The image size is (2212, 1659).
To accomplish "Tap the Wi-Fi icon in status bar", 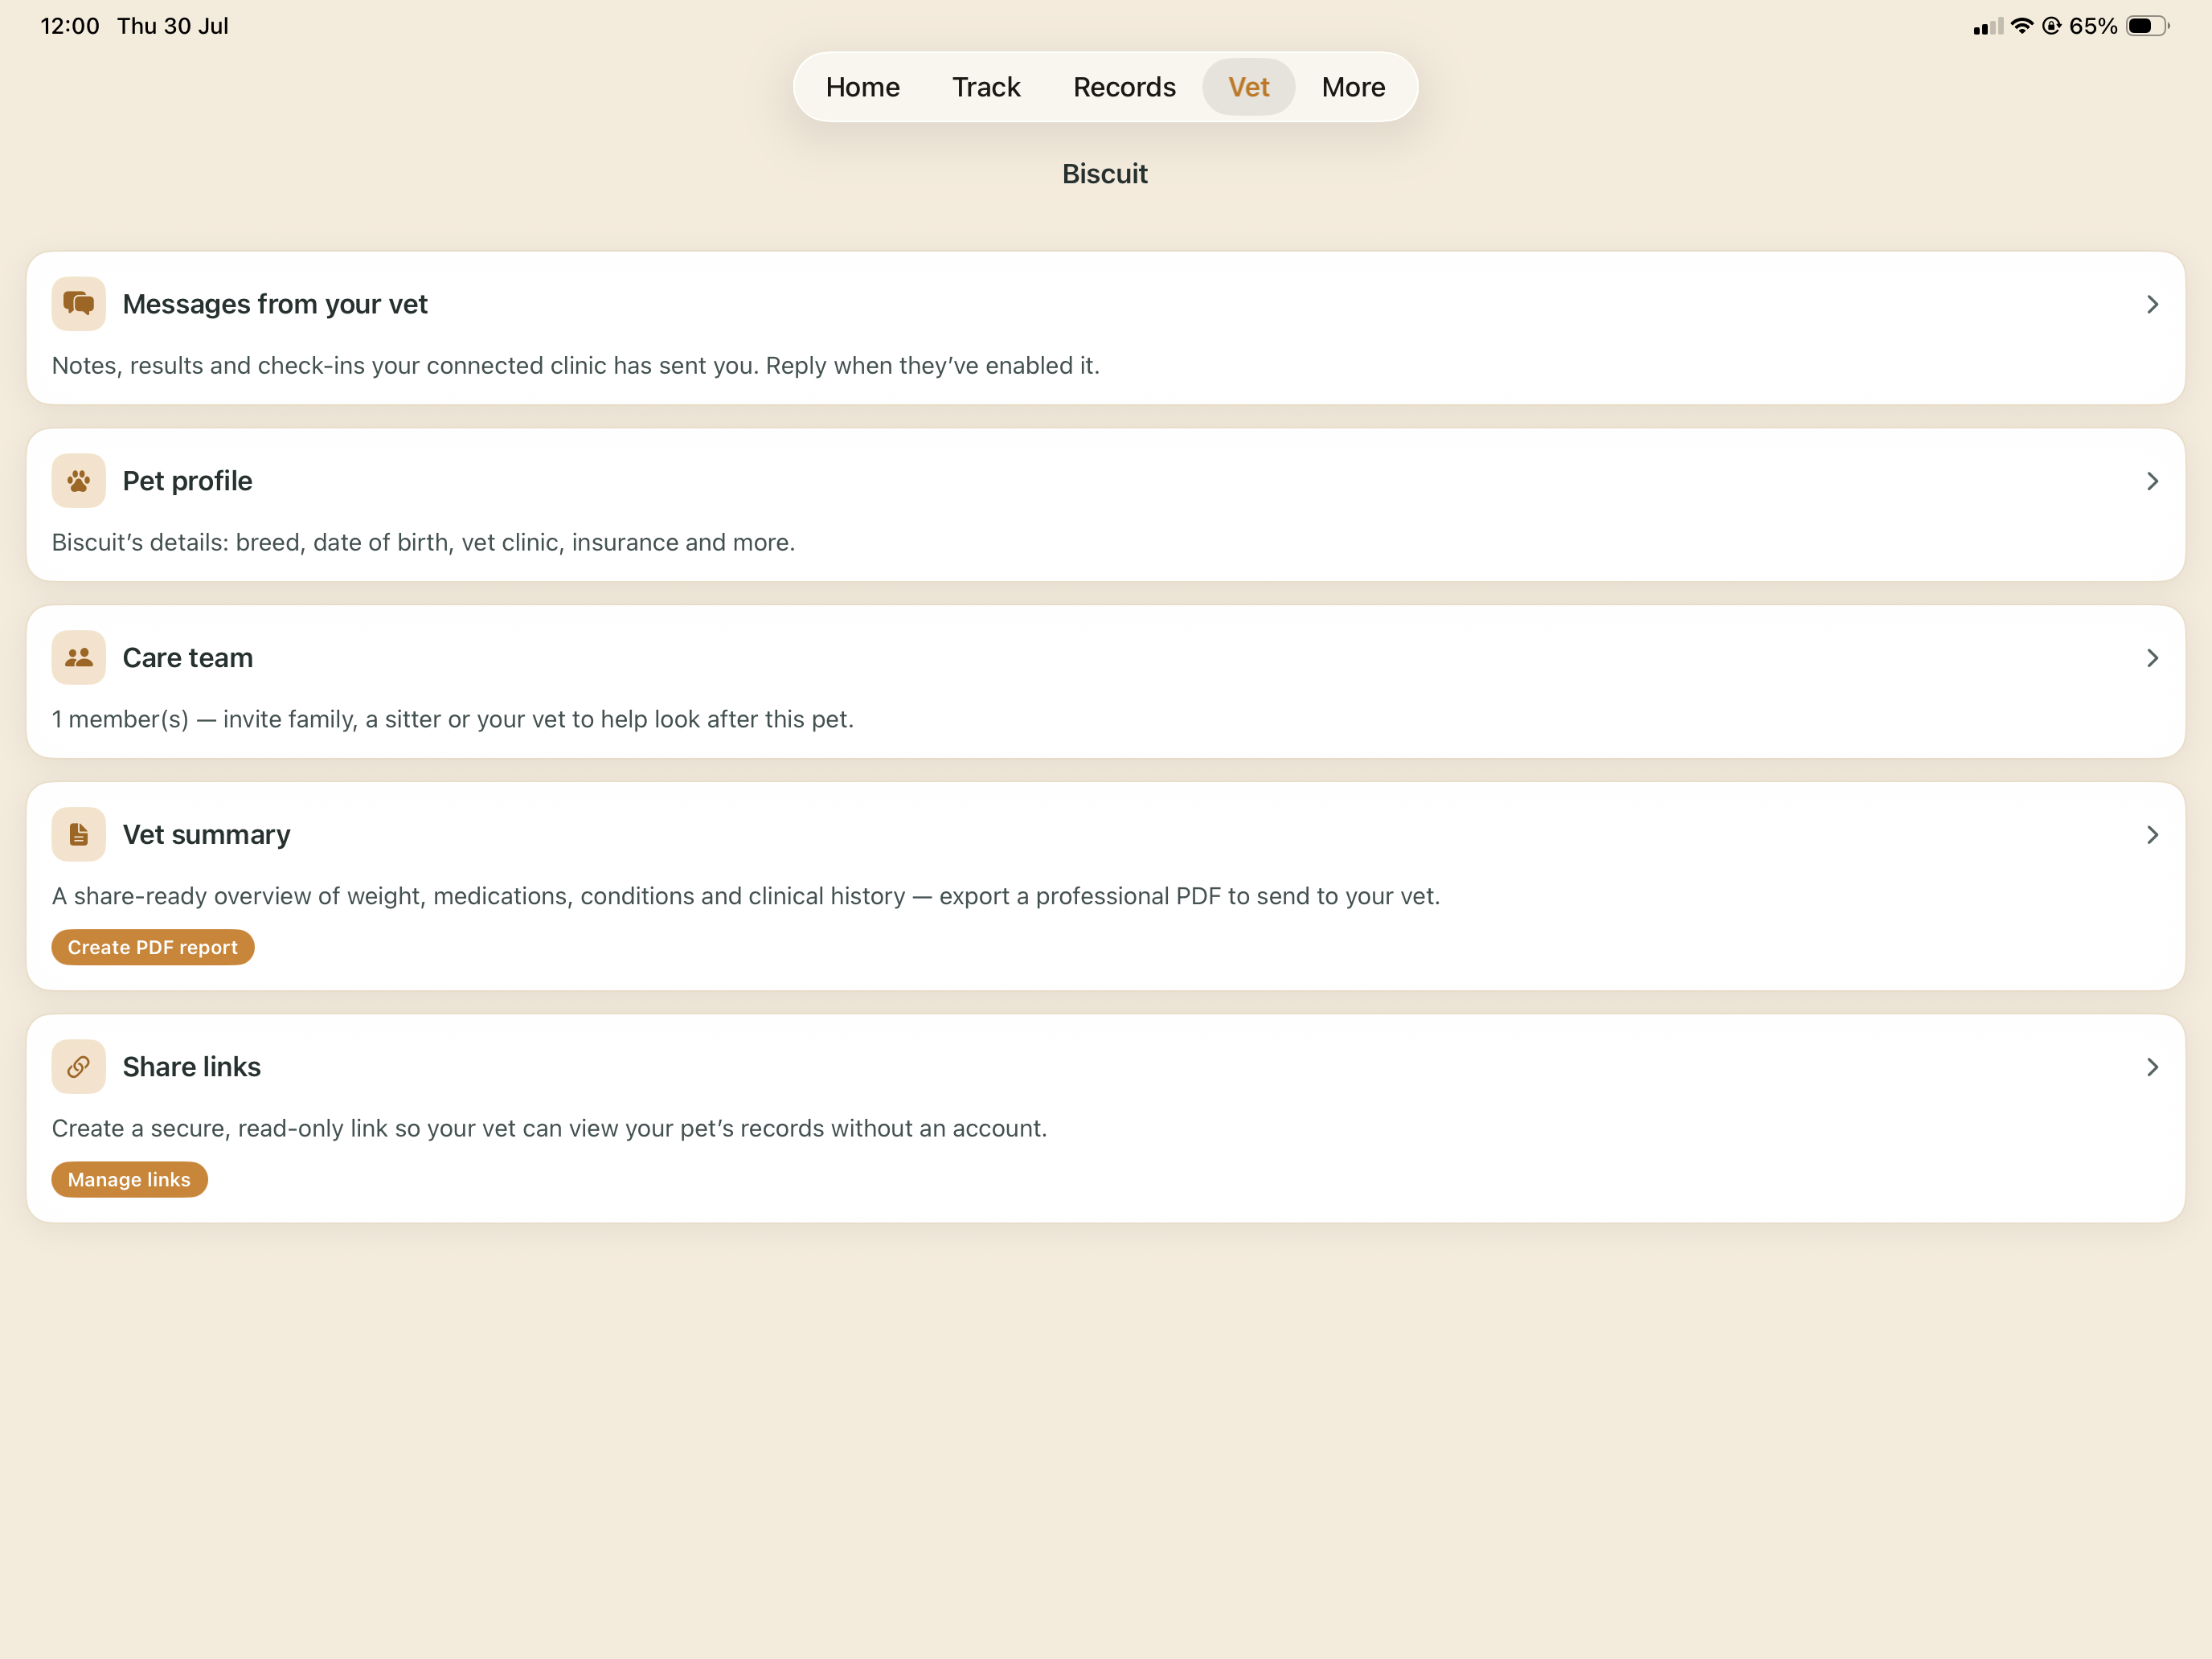I will 2022,26.
